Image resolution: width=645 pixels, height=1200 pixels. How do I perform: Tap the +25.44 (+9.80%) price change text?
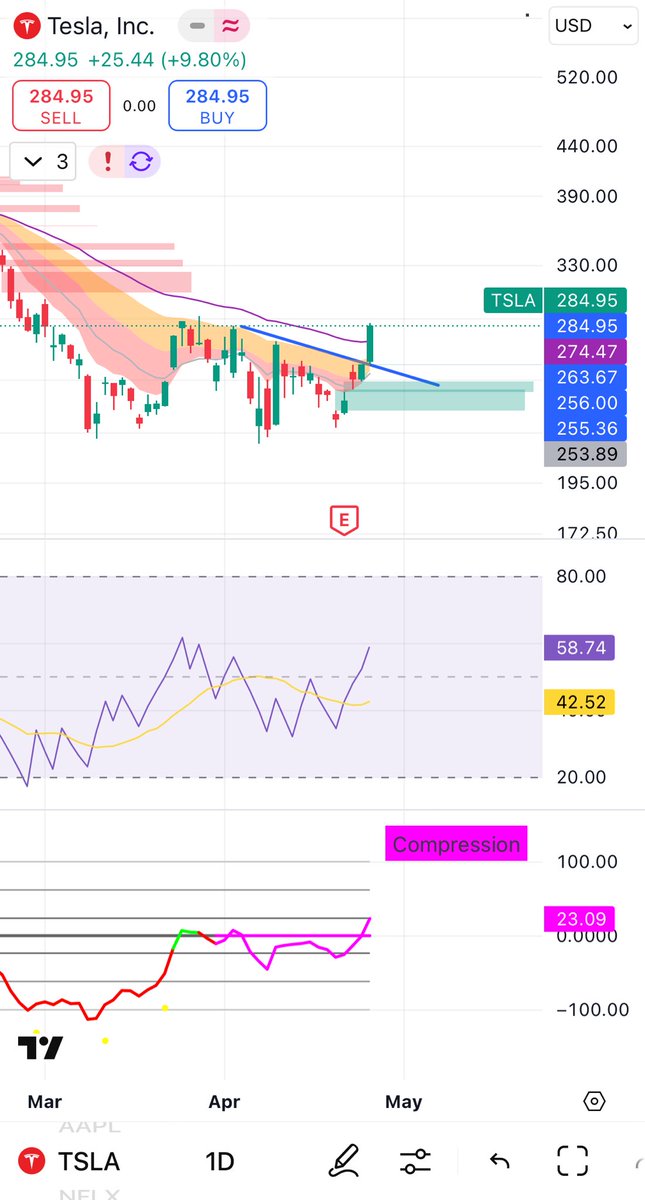167,60
